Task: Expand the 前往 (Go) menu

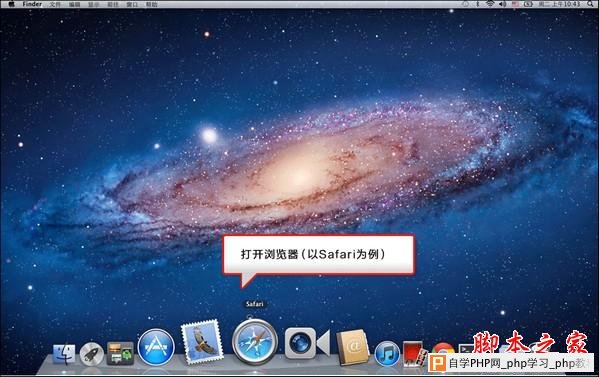Action: (113, 5)
